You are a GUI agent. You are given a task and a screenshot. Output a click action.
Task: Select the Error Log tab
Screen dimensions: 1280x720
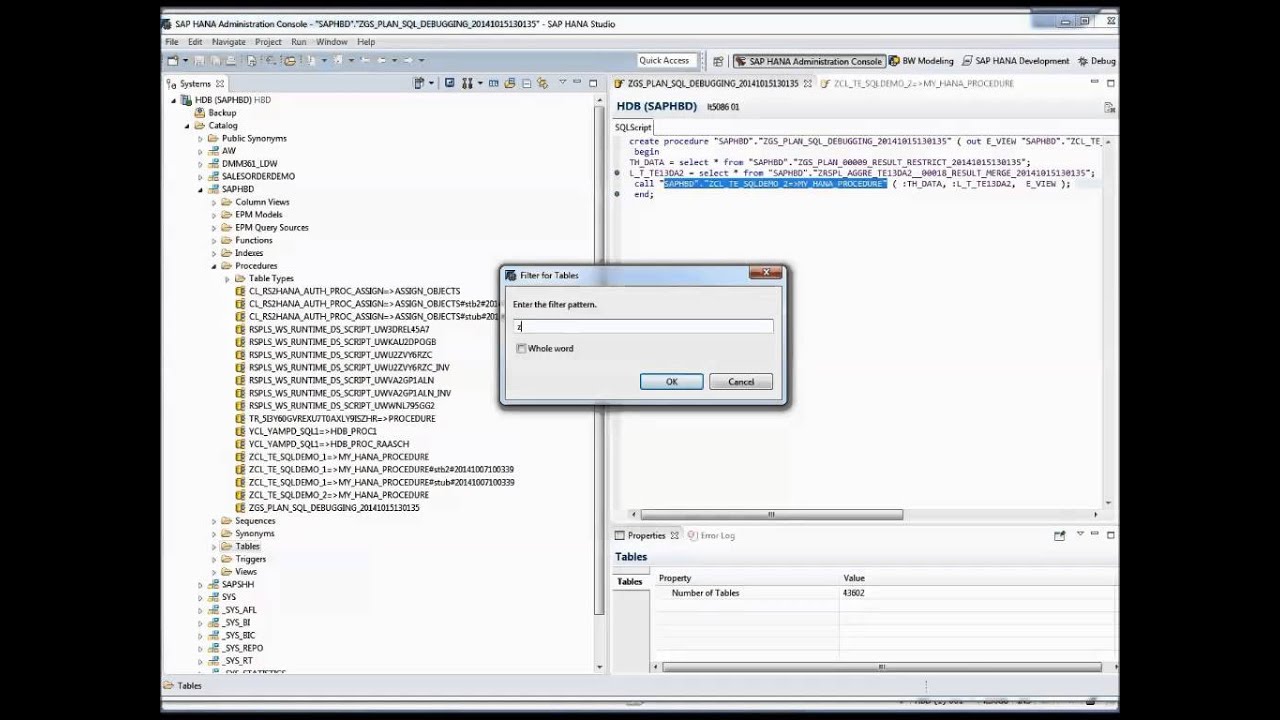click(711, 536)
